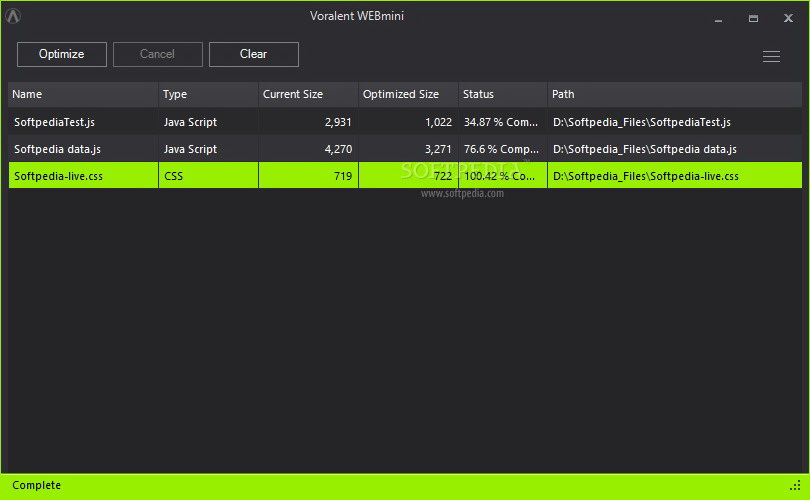This screenshot has height=500, width=810.
Task: Select the Softpedia-live.css file name
Action: 58,176
